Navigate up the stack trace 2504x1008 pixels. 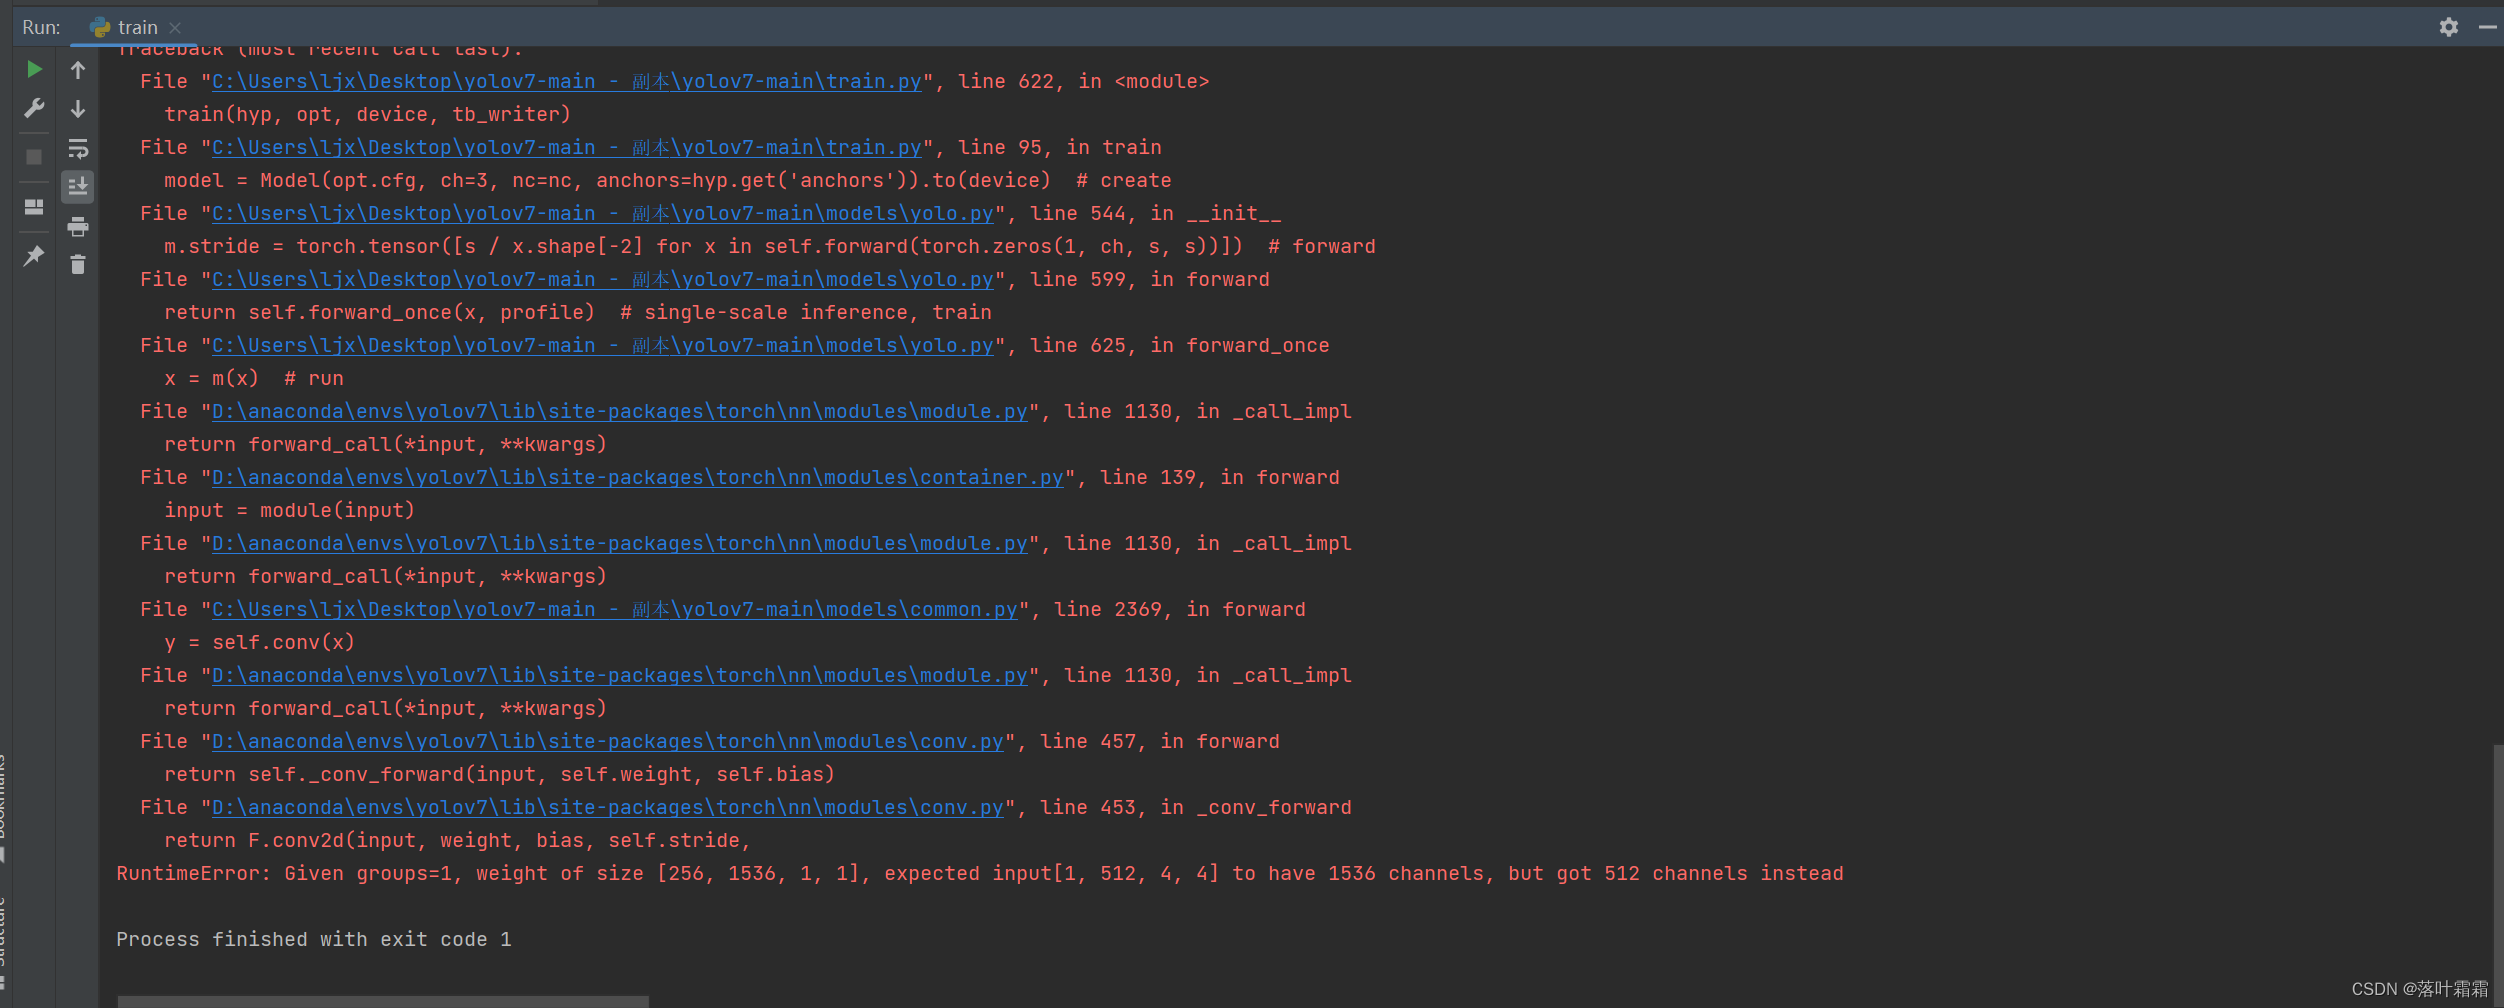pos(77,68)
